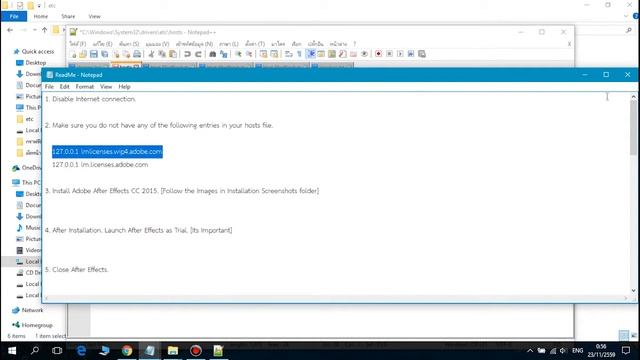The image size is (640, 360).
Task: Click ReadMe horizontal scrollbar right arrow
Action: point(626,298)
